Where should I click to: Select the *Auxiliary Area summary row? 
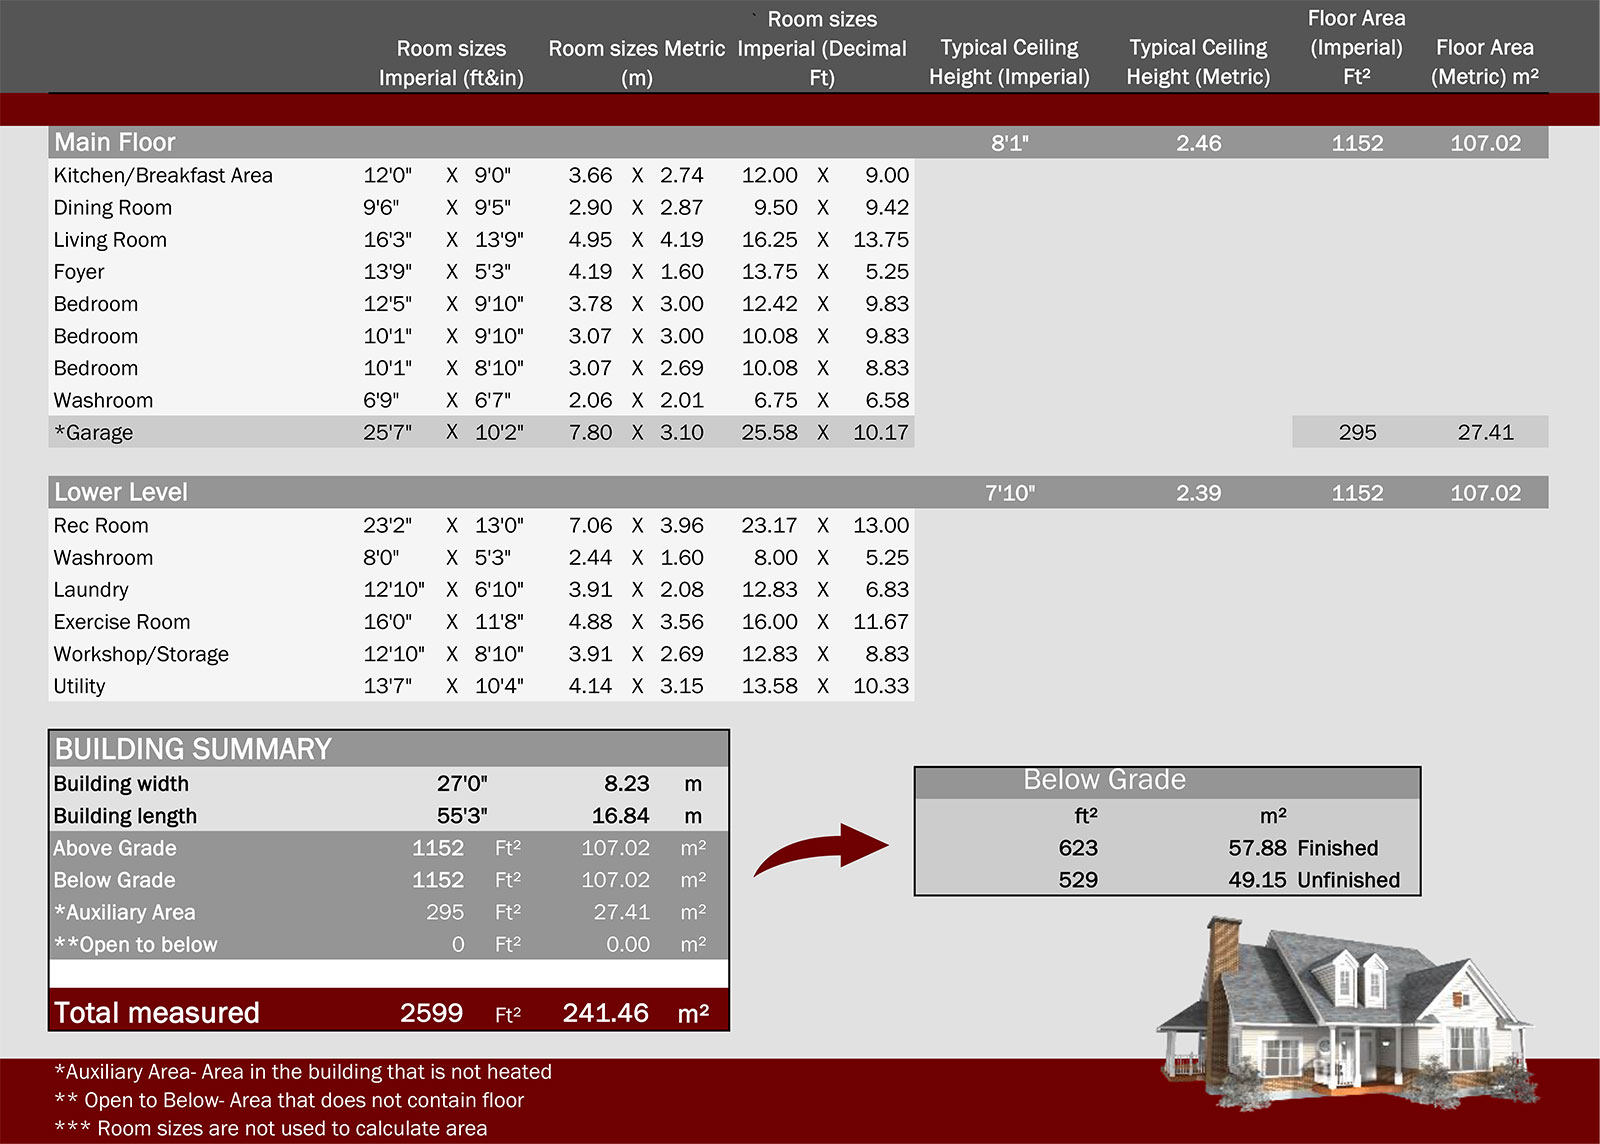coord(125,912)
